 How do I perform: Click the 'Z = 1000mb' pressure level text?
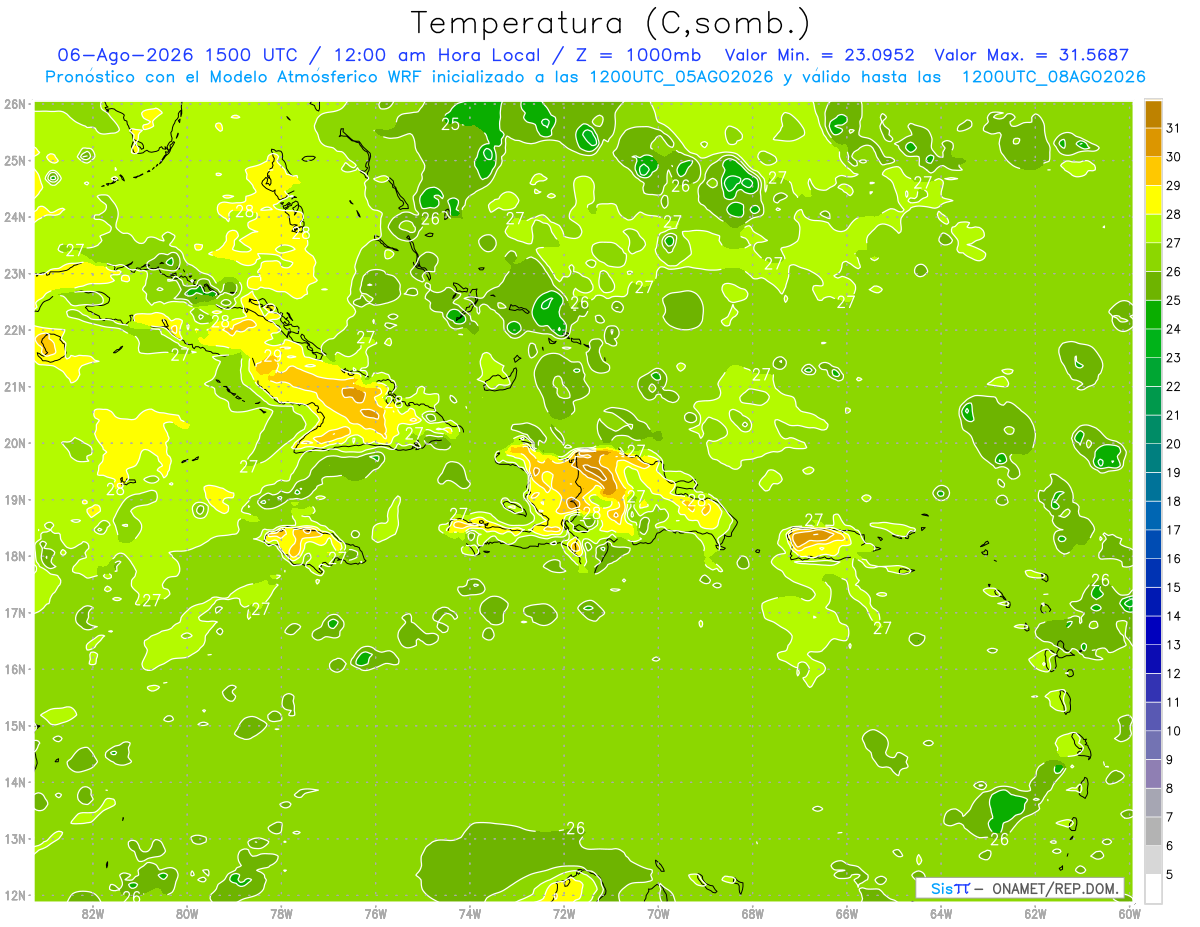637,55
